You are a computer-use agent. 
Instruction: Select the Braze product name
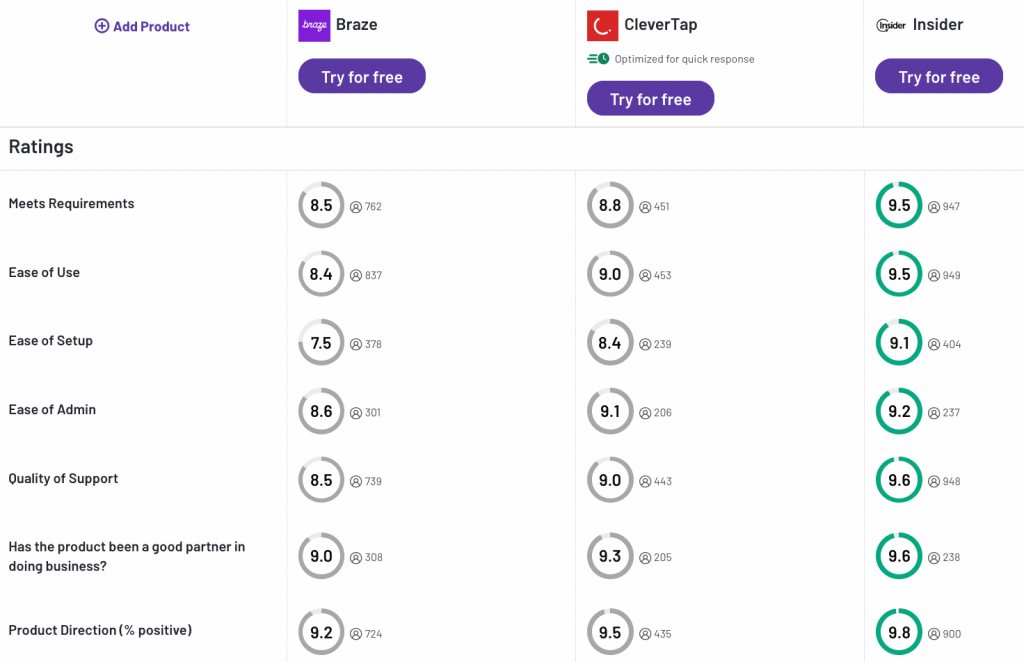point(356,25)
